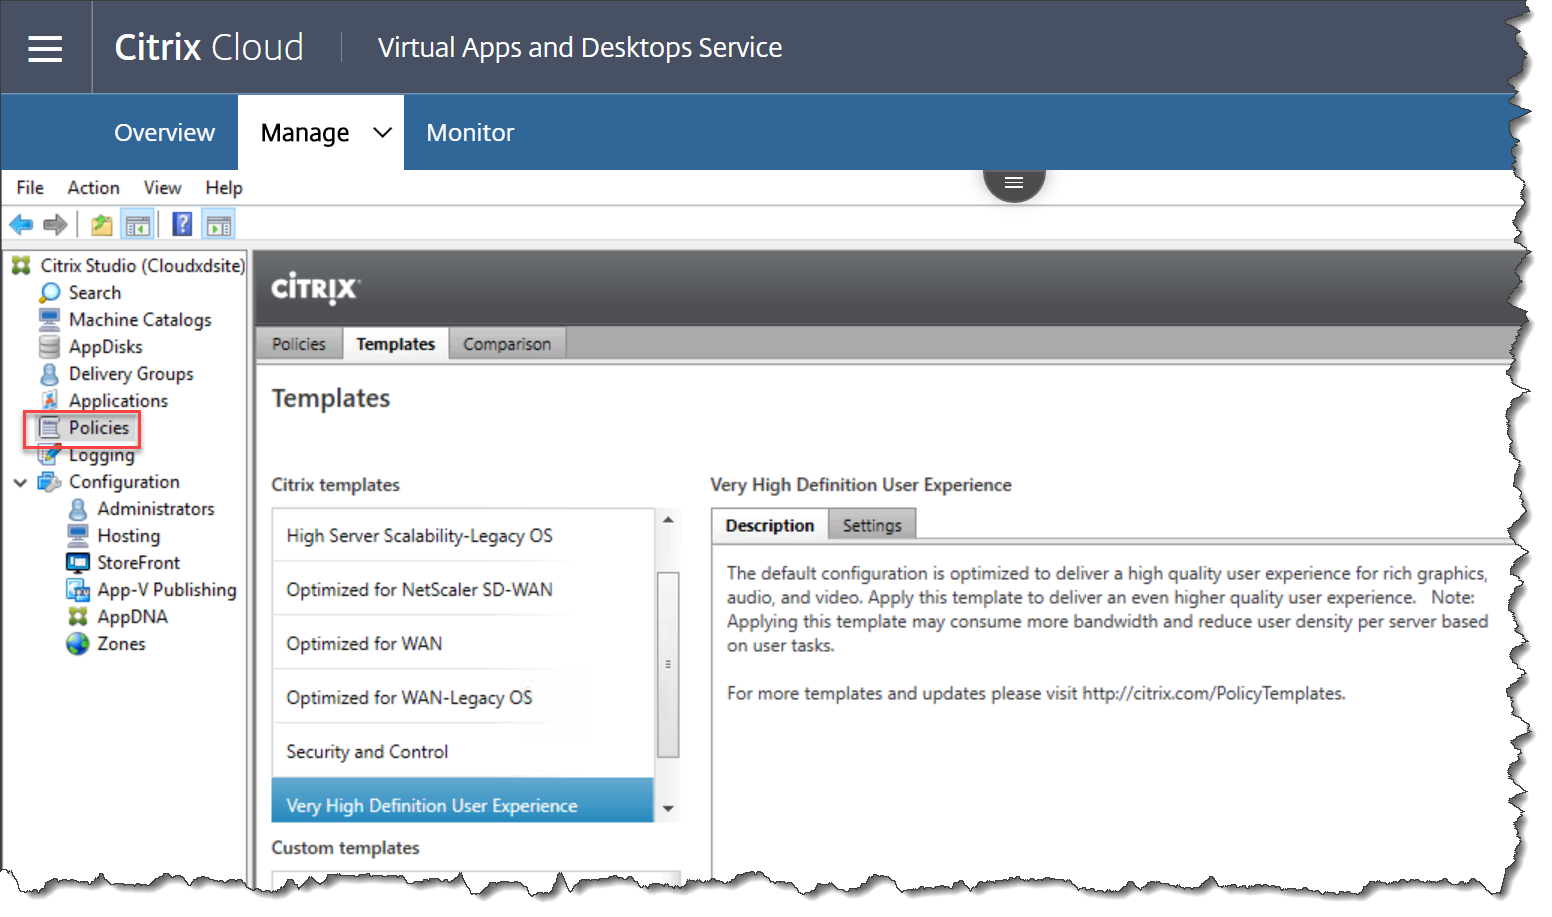
Task: Select High Server Scalability-Legacy OS template
Action: [463, 536]
